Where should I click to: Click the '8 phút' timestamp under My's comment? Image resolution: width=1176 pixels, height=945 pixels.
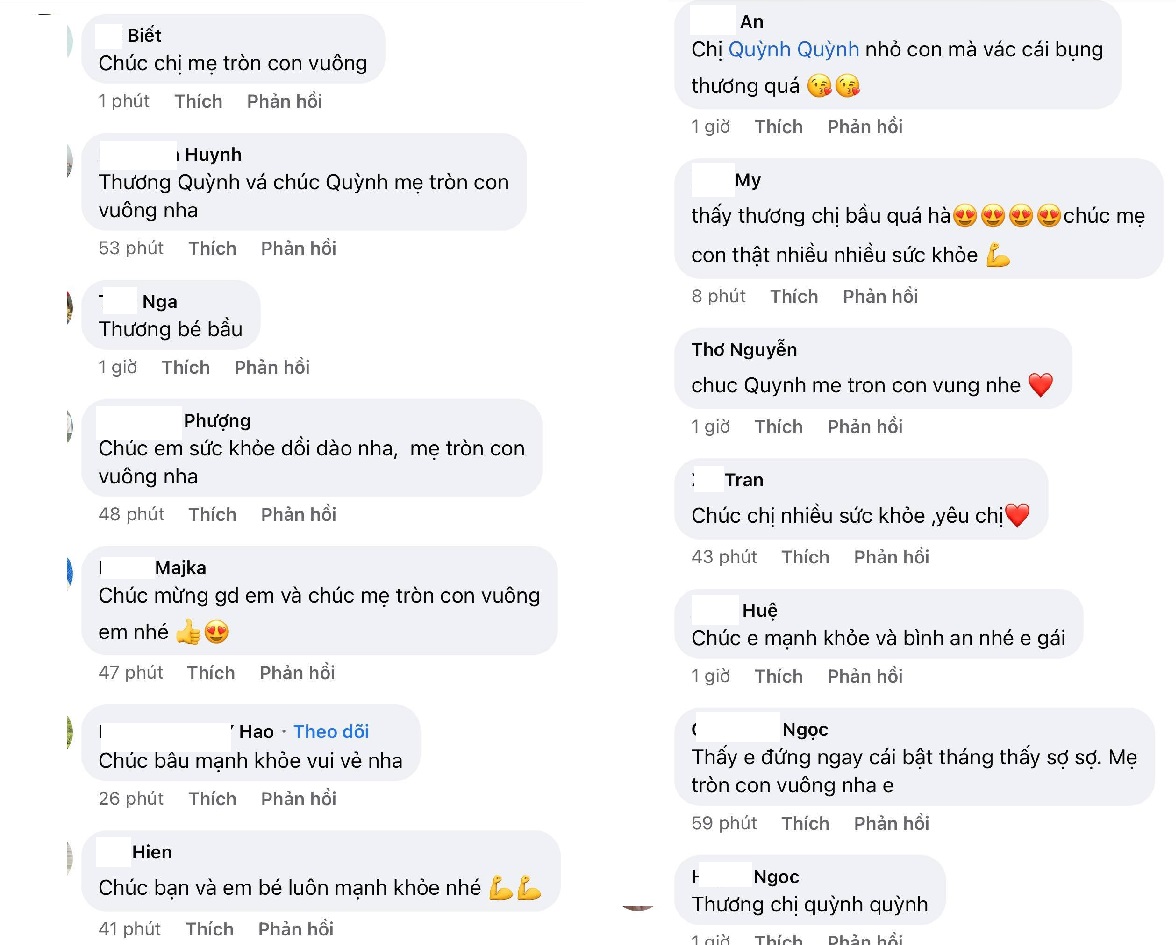click(718, 296)
